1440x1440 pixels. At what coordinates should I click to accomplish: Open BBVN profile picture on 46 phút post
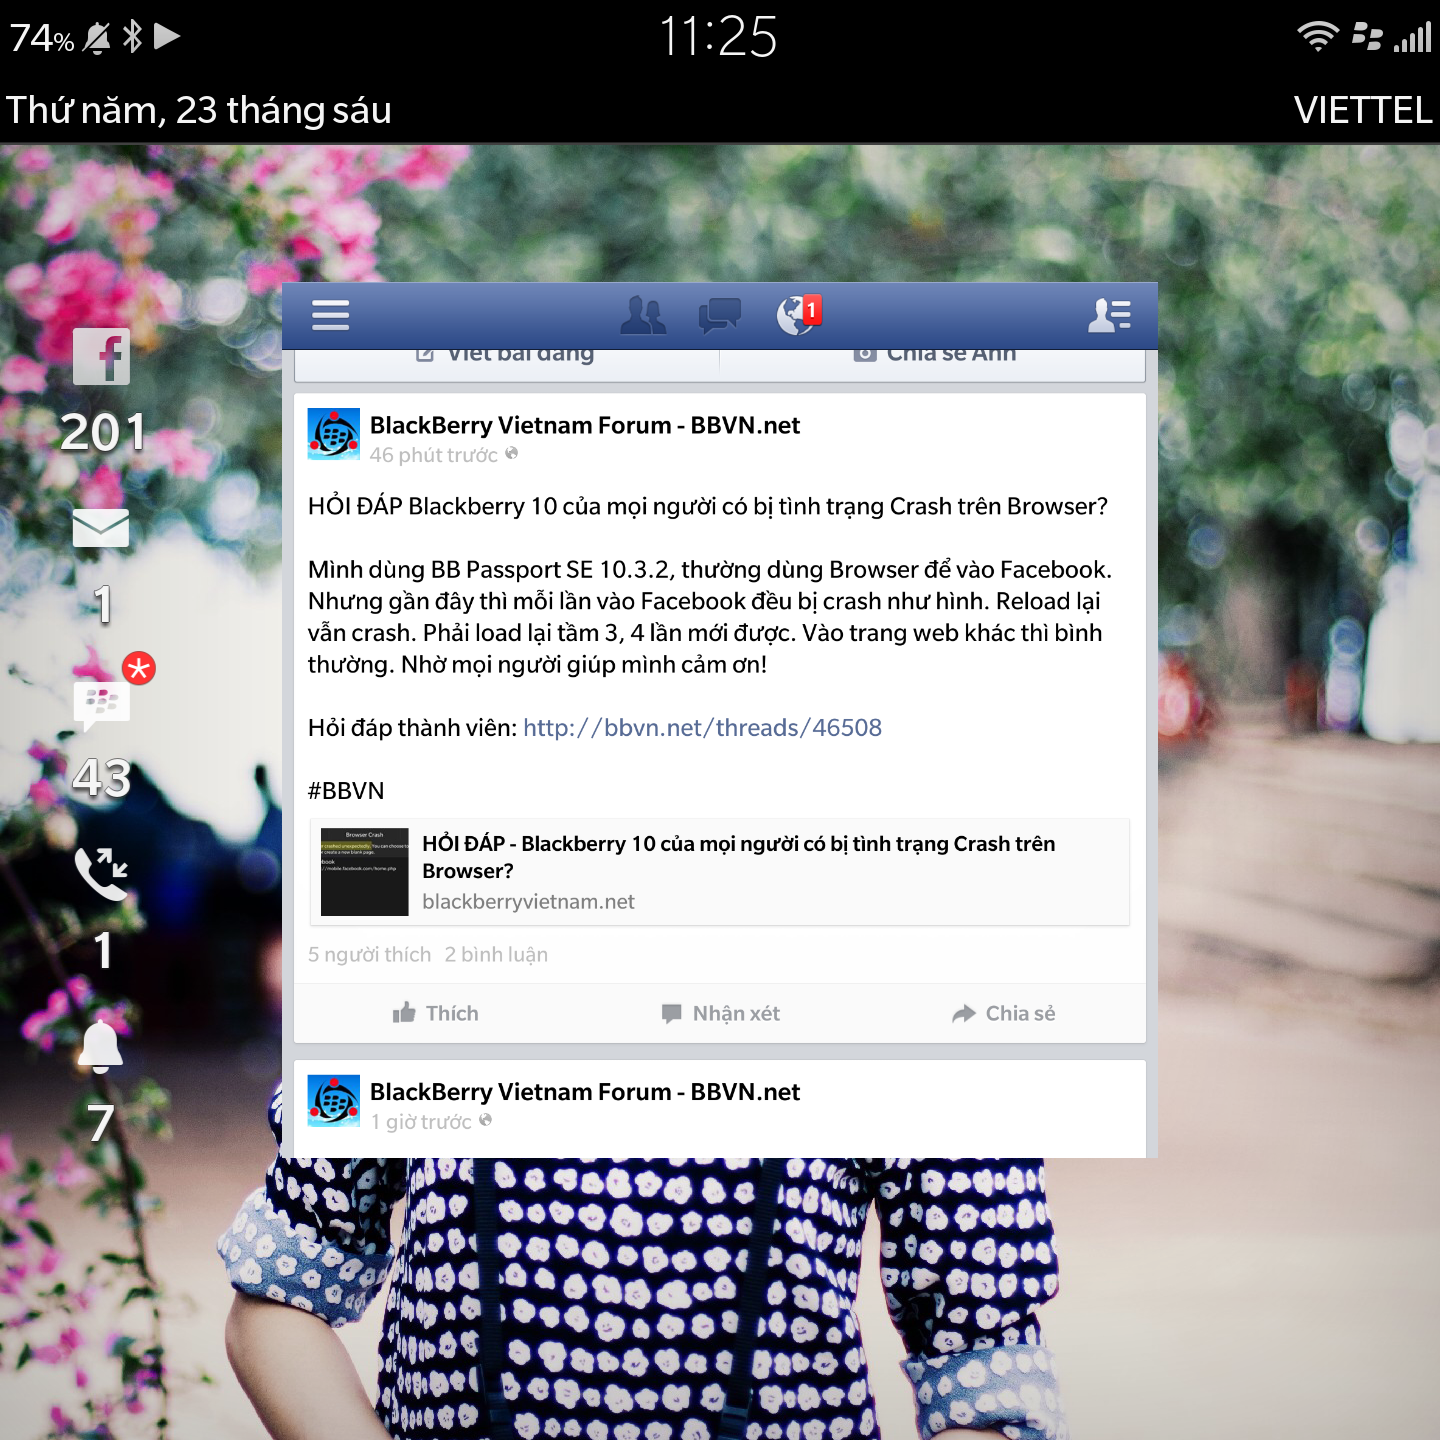coord(333,434)
